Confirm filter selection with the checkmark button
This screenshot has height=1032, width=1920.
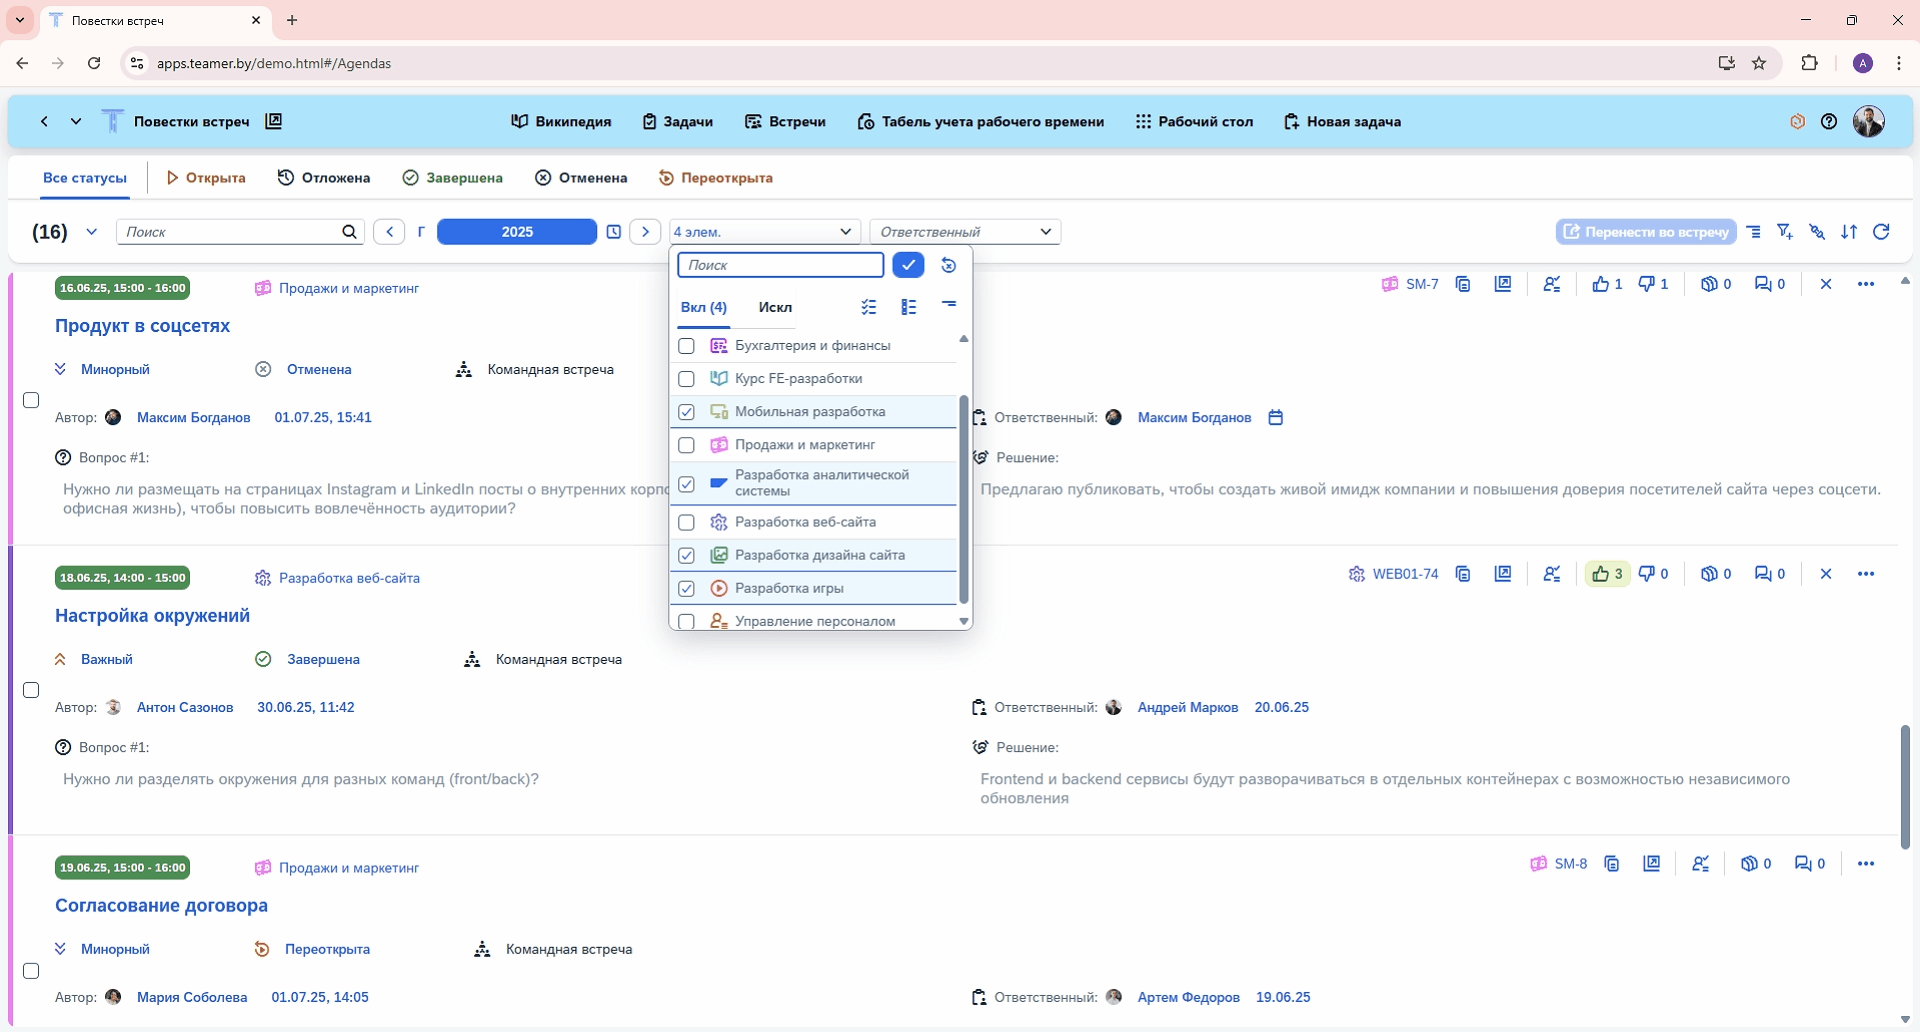[x=908, y=265]
